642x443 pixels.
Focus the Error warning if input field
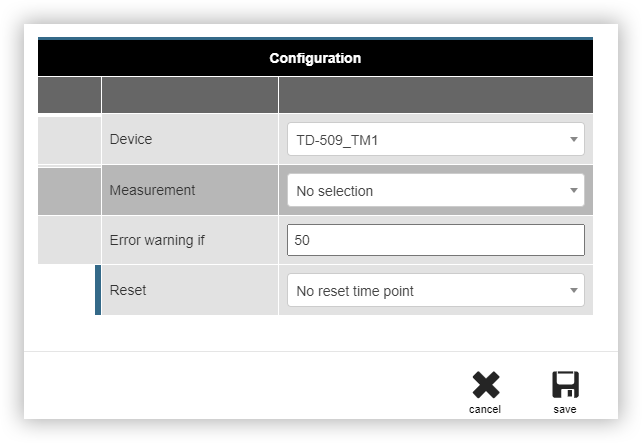click(436, 240)
